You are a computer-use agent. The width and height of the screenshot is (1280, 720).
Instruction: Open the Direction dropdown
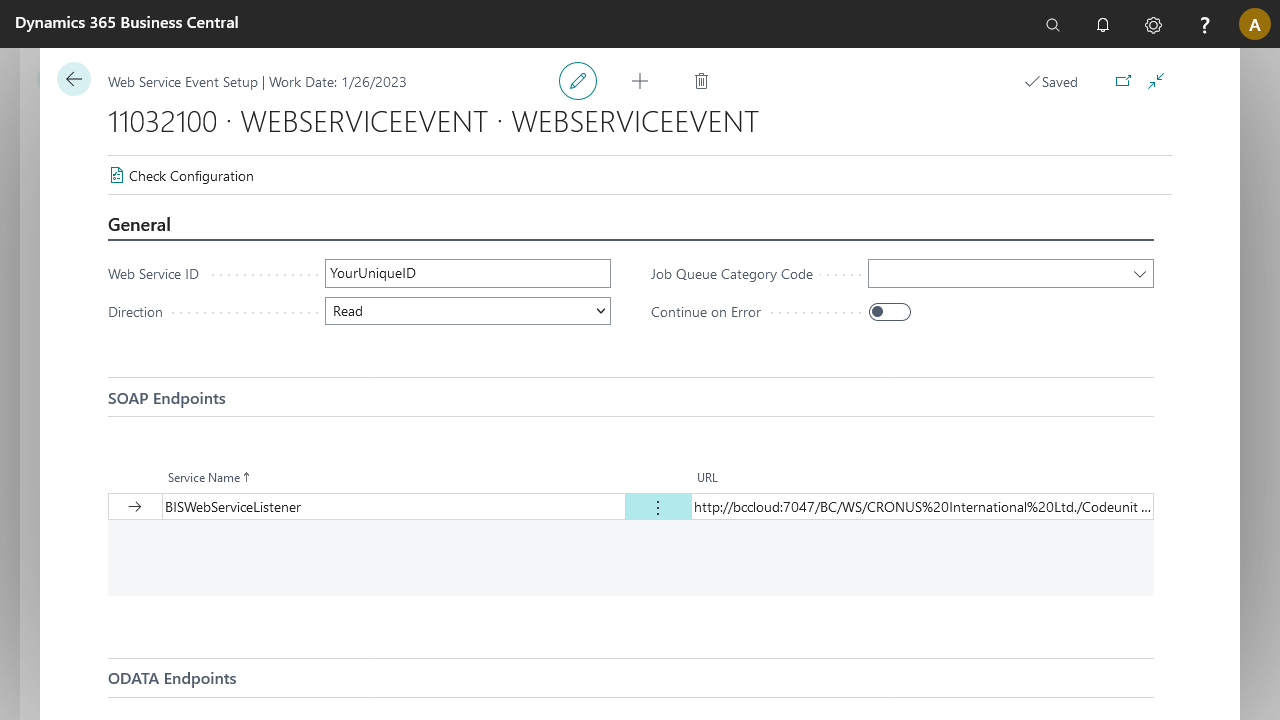coord(468,311)
